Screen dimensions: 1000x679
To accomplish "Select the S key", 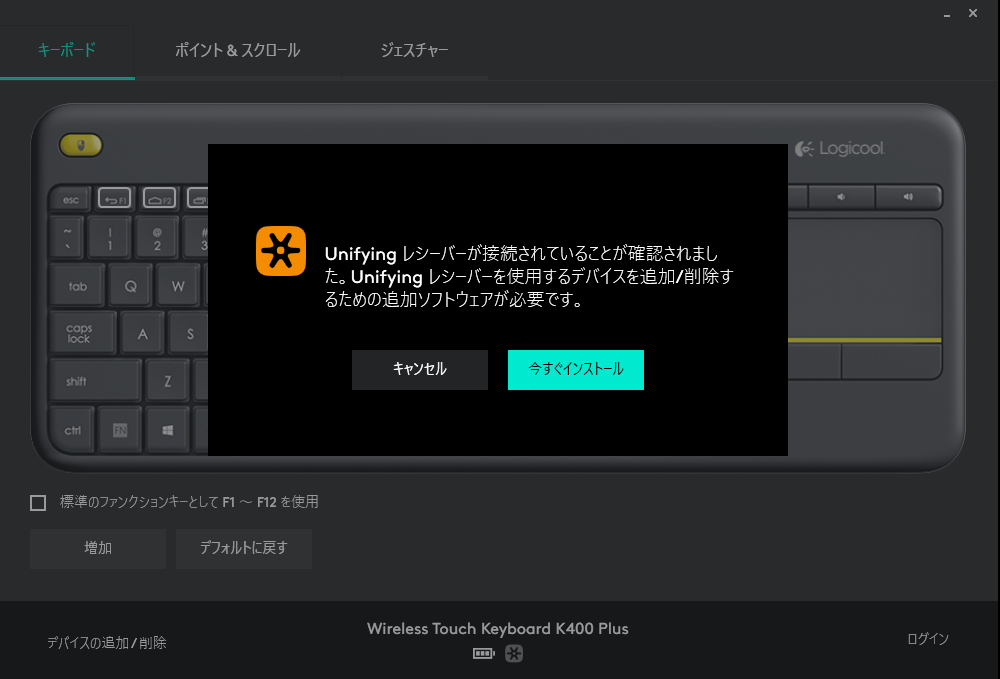I will pos(189,333).
